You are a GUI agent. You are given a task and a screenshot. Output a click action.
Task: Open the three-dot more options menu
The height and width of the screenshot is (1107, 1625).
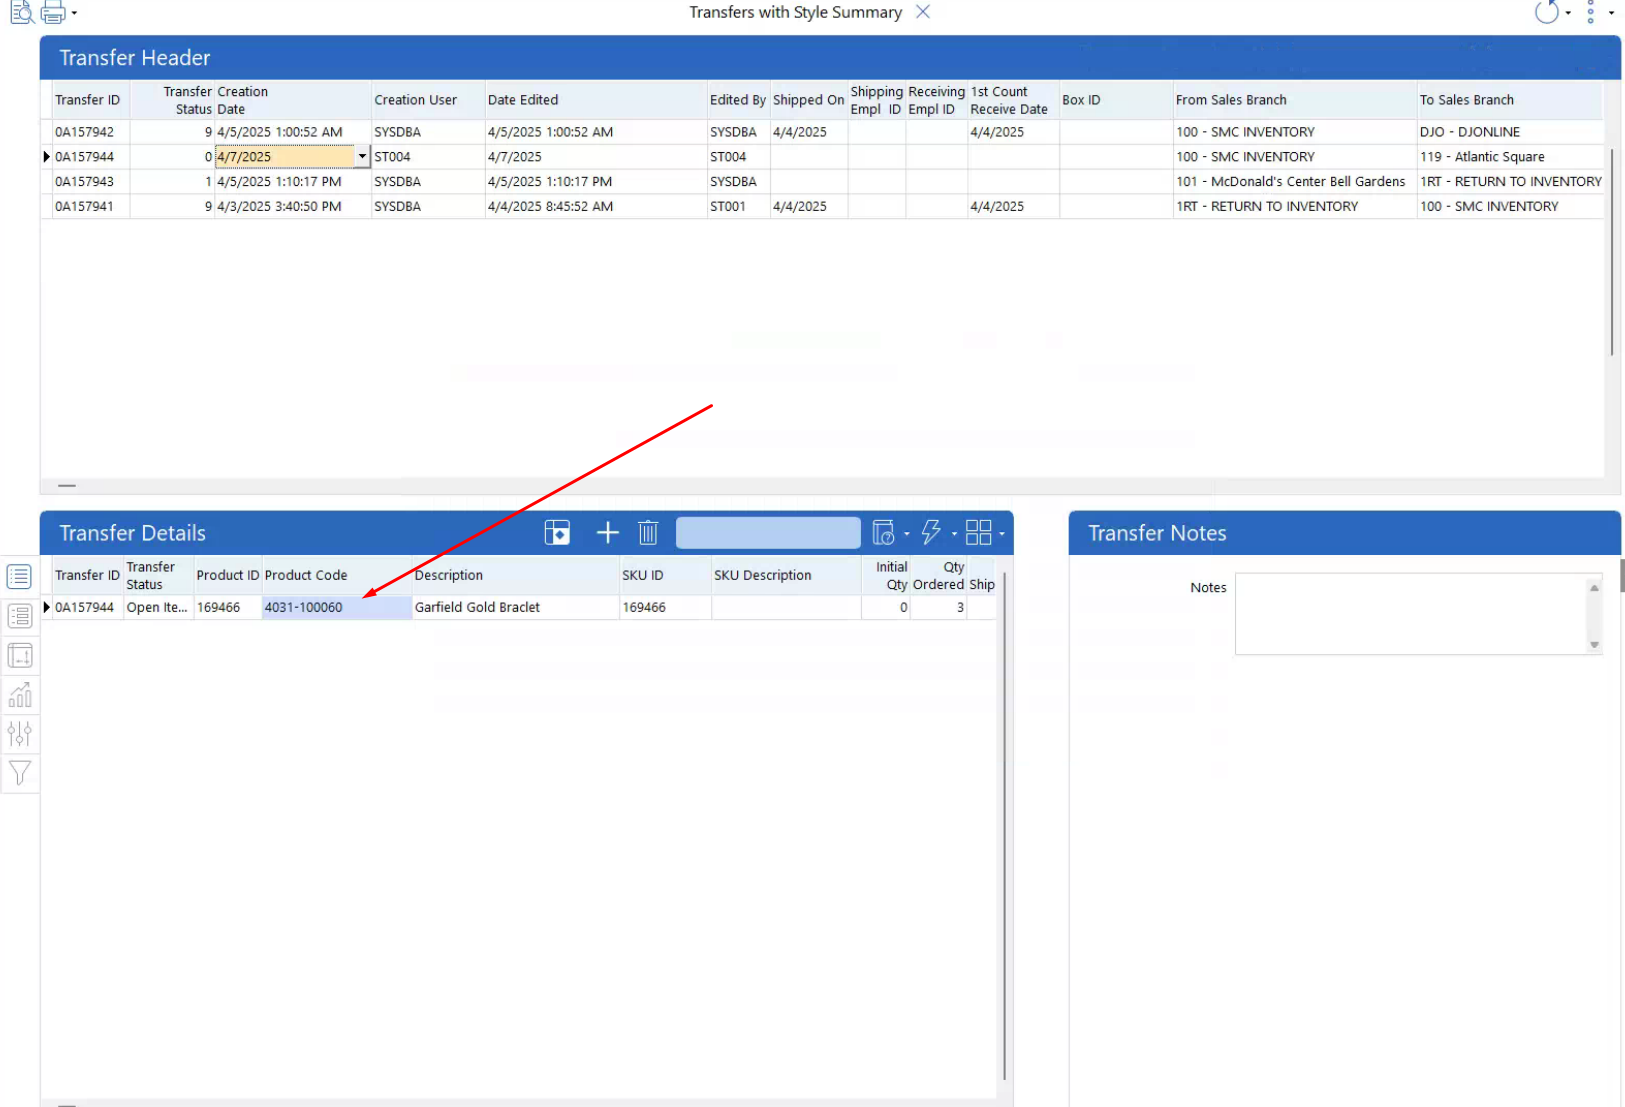click(1591, 12)
